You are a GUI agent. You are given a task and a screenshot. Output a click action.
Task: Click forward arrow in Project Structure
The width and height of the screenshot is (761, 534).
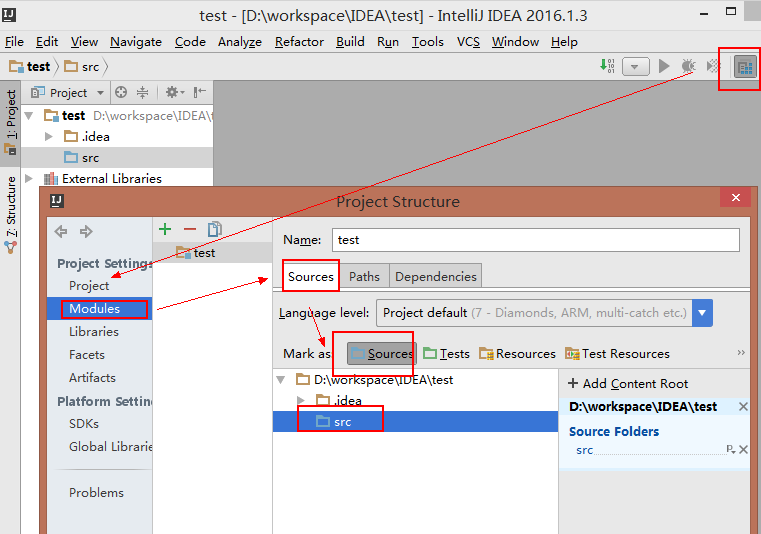pyautogui.click(x=86, y=231)
